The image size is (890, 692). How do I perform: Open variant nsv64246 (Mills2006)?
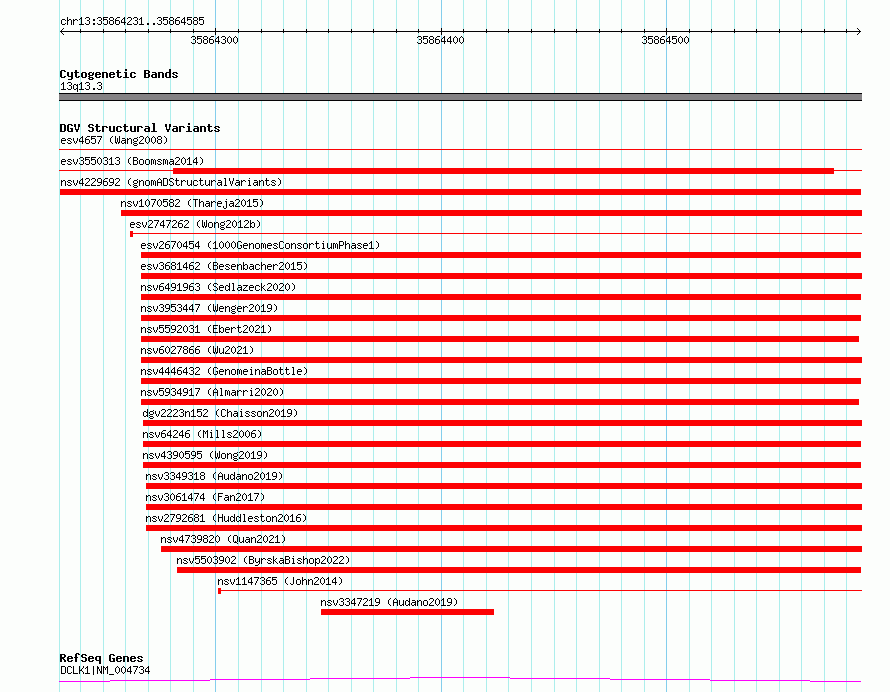point(202,434)
